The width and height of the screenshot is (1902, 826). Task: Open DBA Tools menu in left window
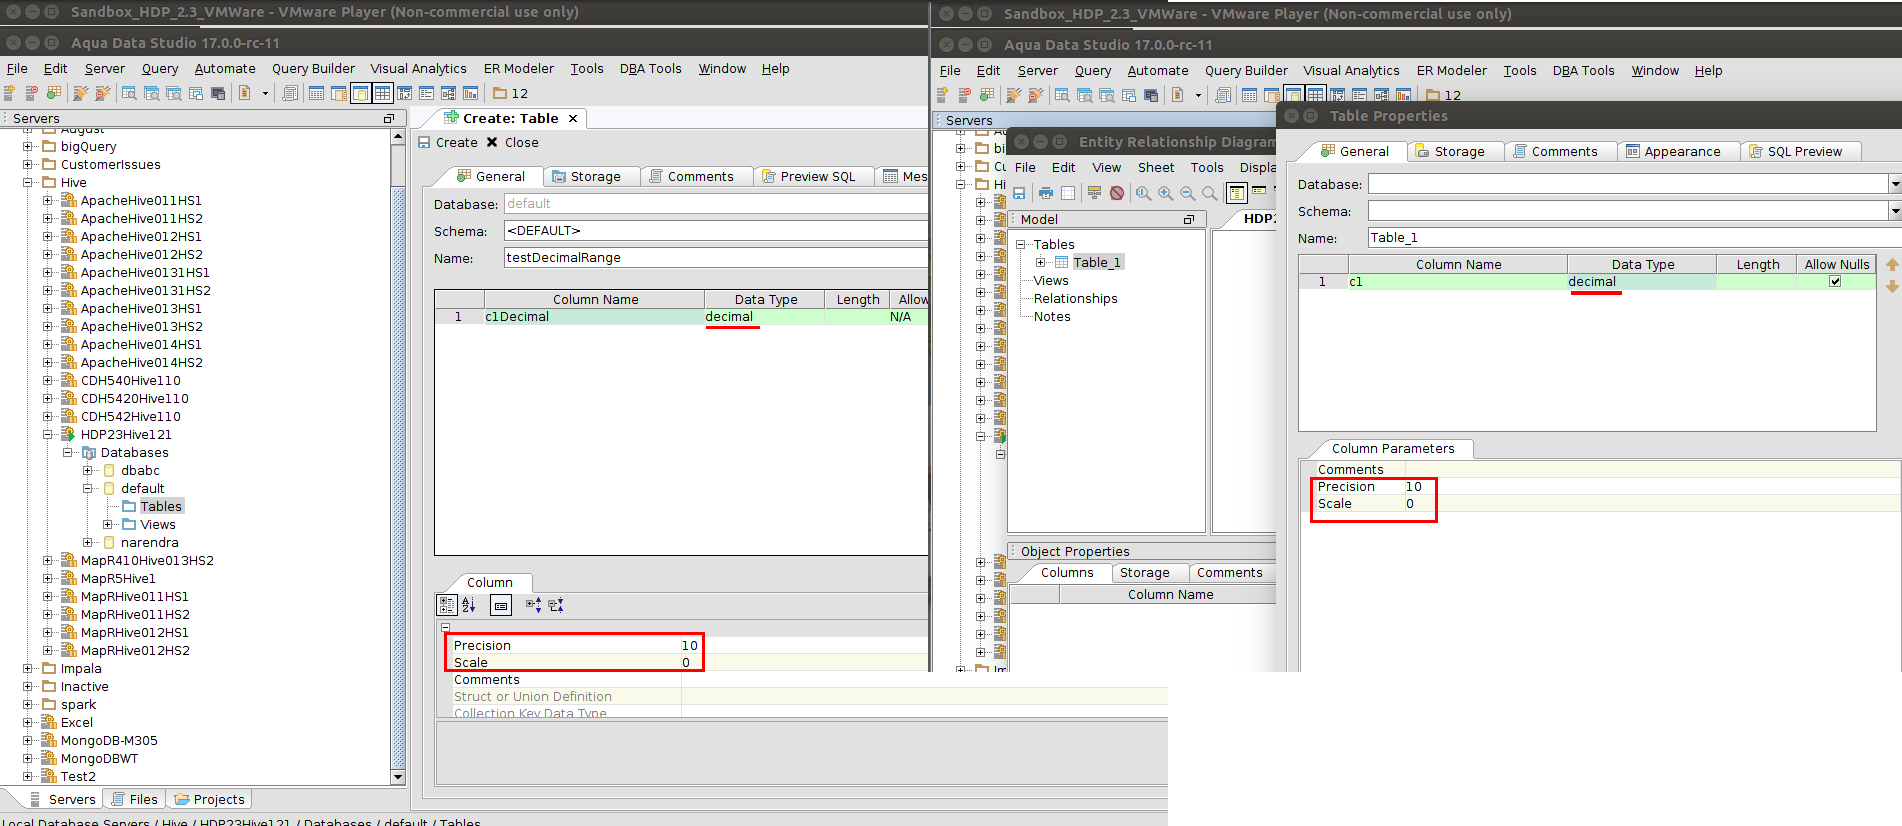(x=650, y=69)
